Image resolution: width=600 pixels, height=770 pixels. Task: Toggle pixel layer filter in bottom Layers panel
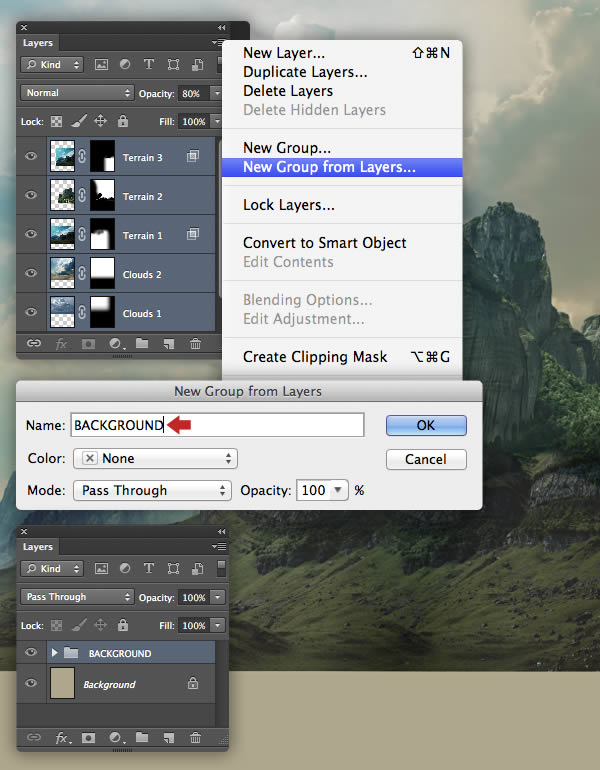[101, 569]
